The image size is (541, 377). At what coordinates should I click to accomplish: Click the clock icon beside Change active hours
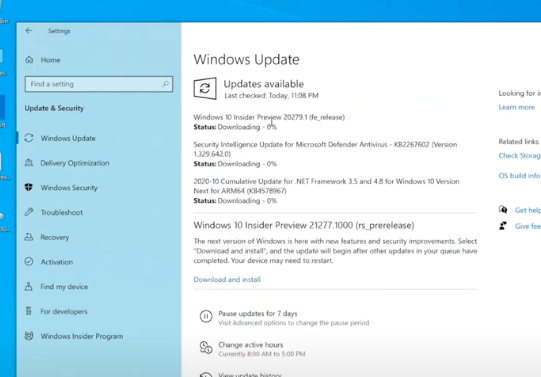(206, 347)
